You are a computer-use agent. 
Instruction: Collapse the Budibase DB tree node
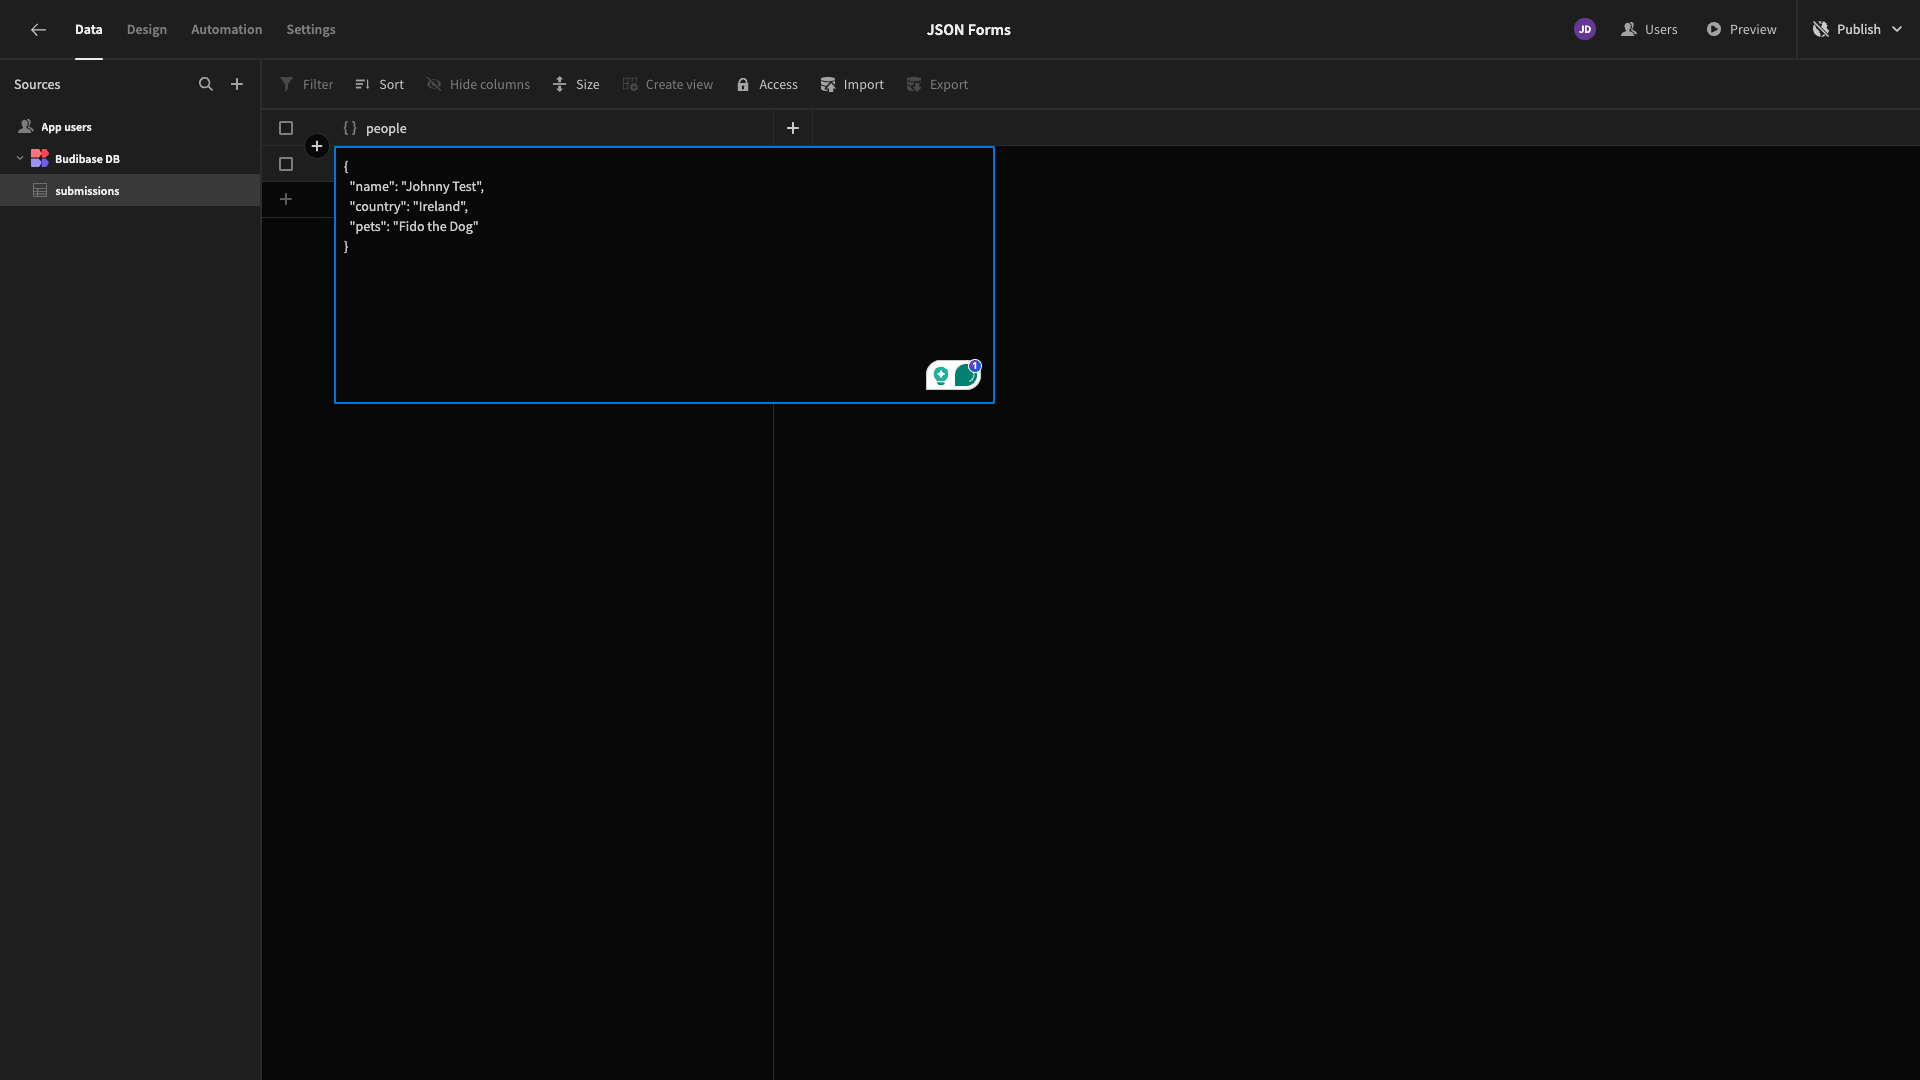[x=20, y=158]
